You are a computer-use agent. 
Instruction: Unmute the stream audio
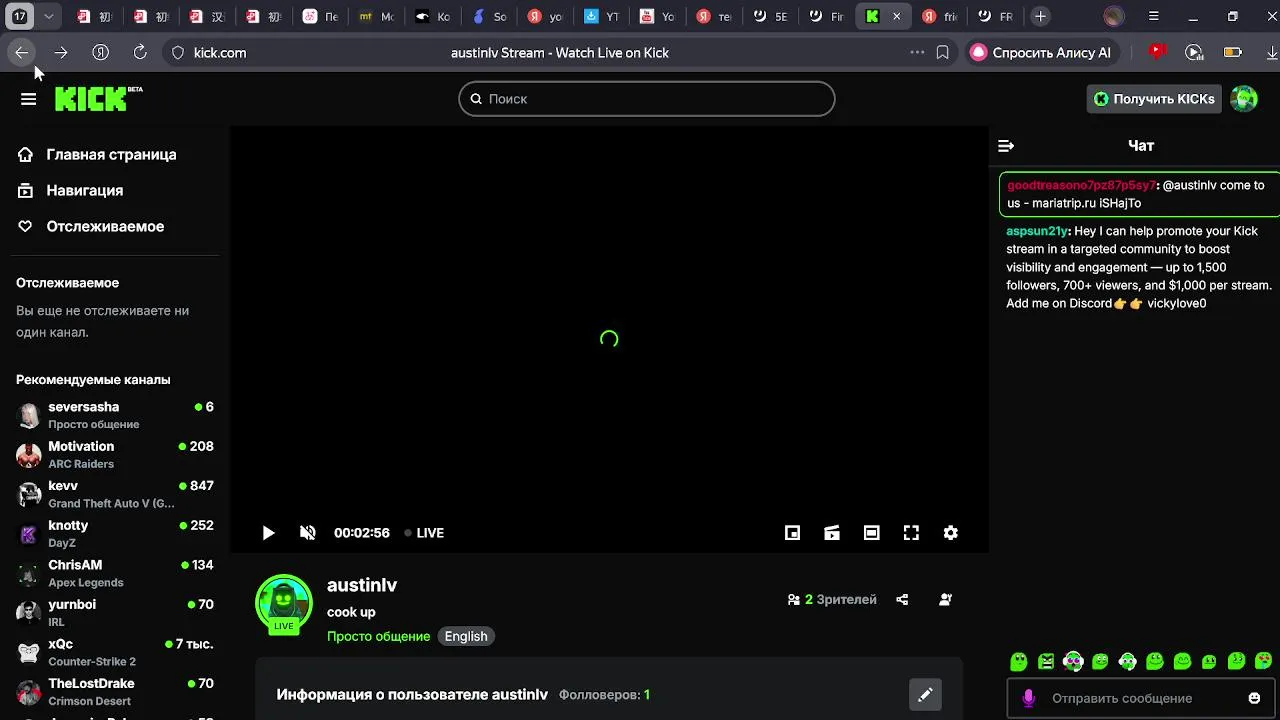coord(308,533)
